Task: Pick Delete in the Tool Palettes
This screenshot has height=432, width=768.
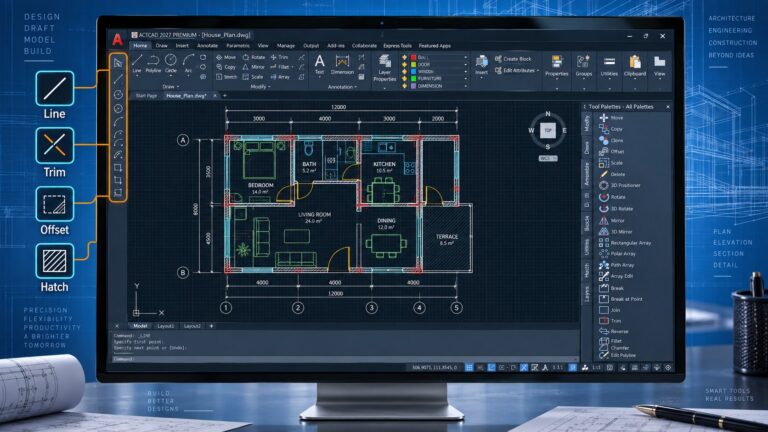Action: point(612,174)
